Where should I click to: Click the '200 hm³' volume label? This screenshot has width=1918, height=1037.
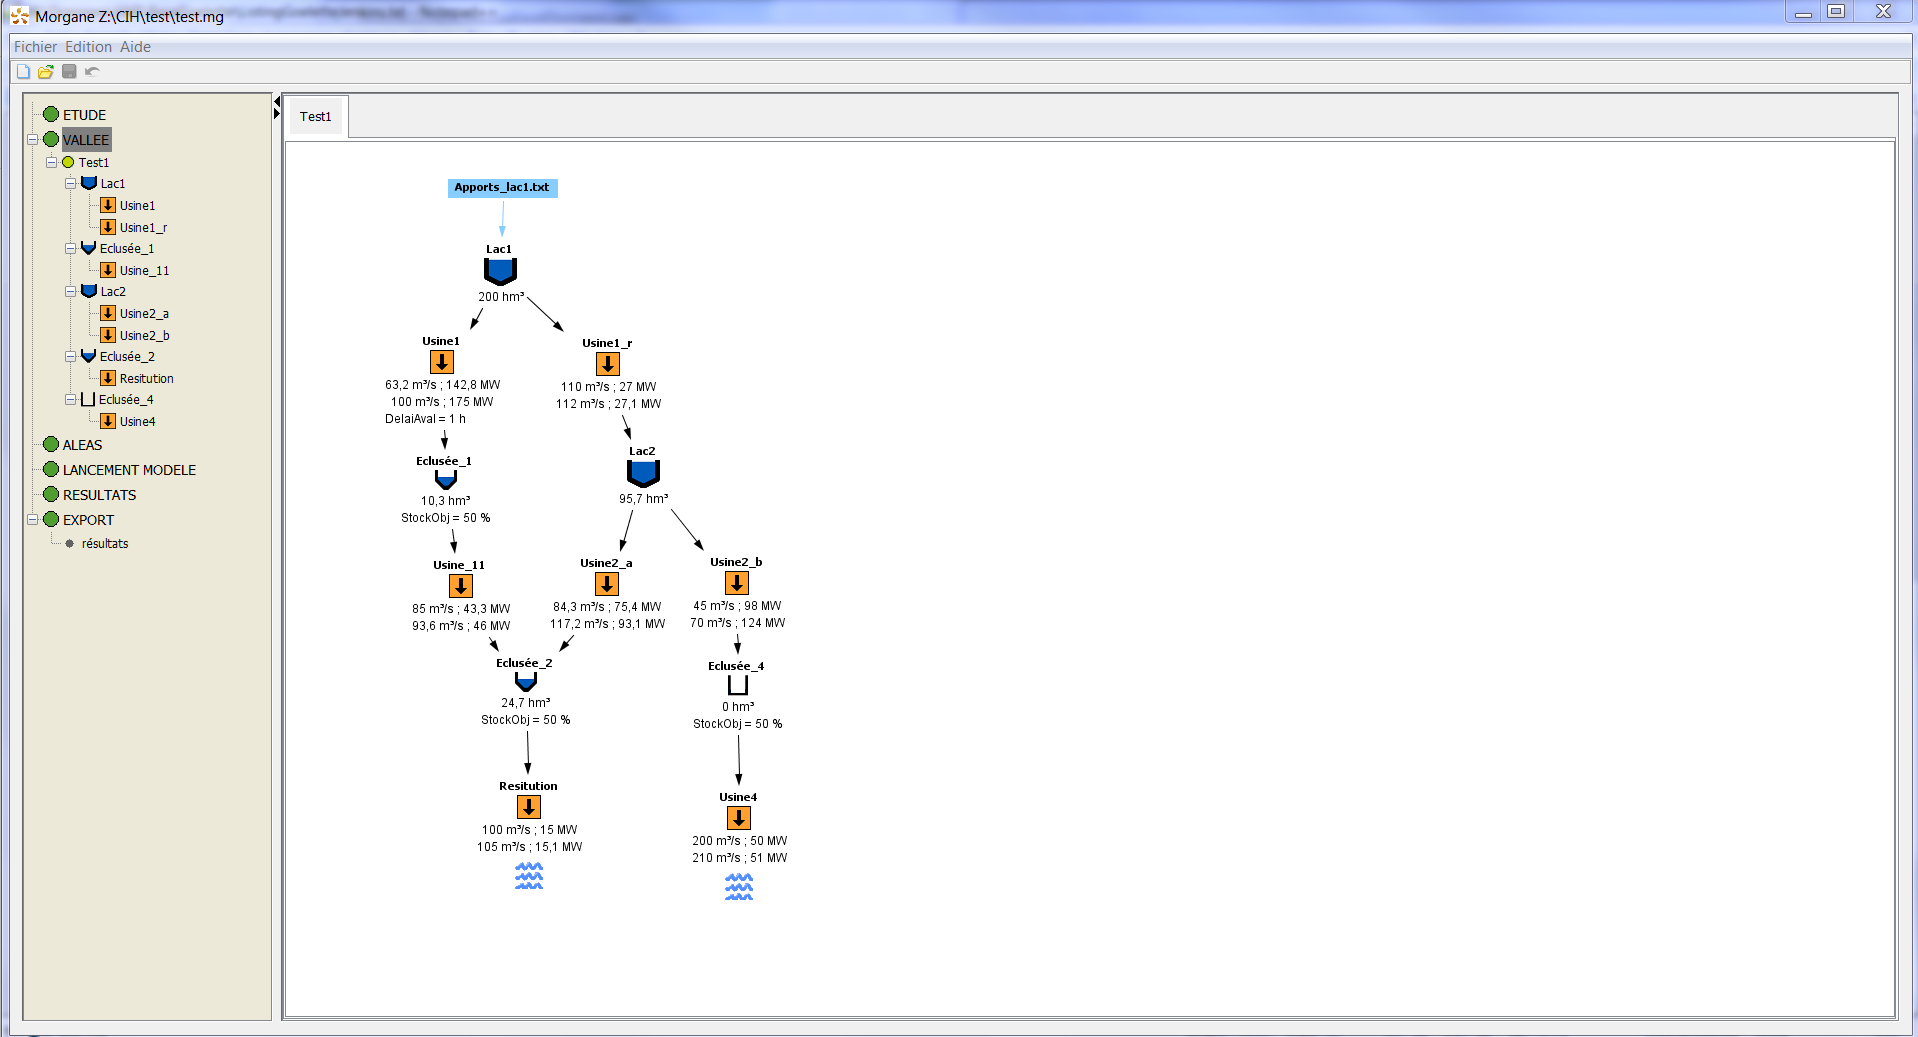pyautogui.click(x=501, y=297)
